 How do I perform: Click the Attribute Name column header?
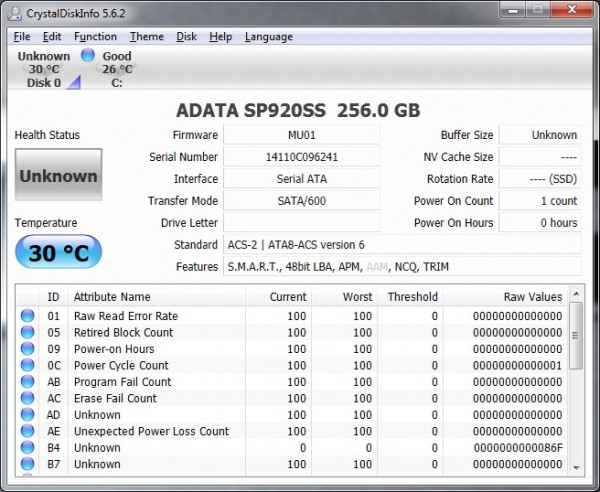tap(157, 297)
